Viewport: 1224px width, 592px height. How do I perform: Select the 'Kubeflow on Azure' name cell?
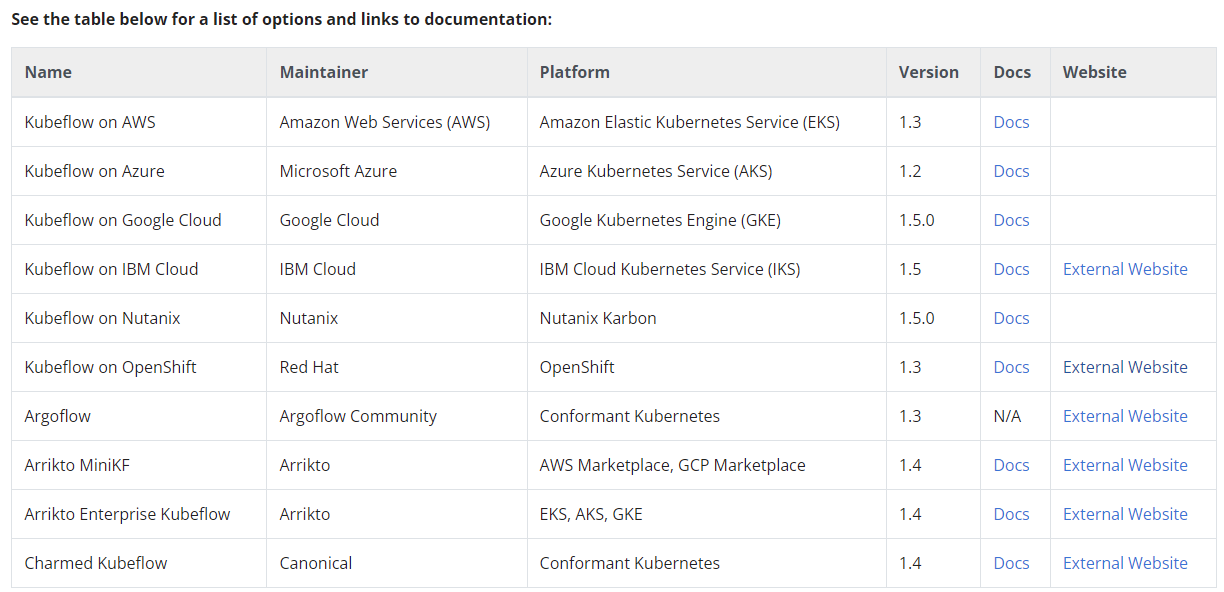(139, 171)
